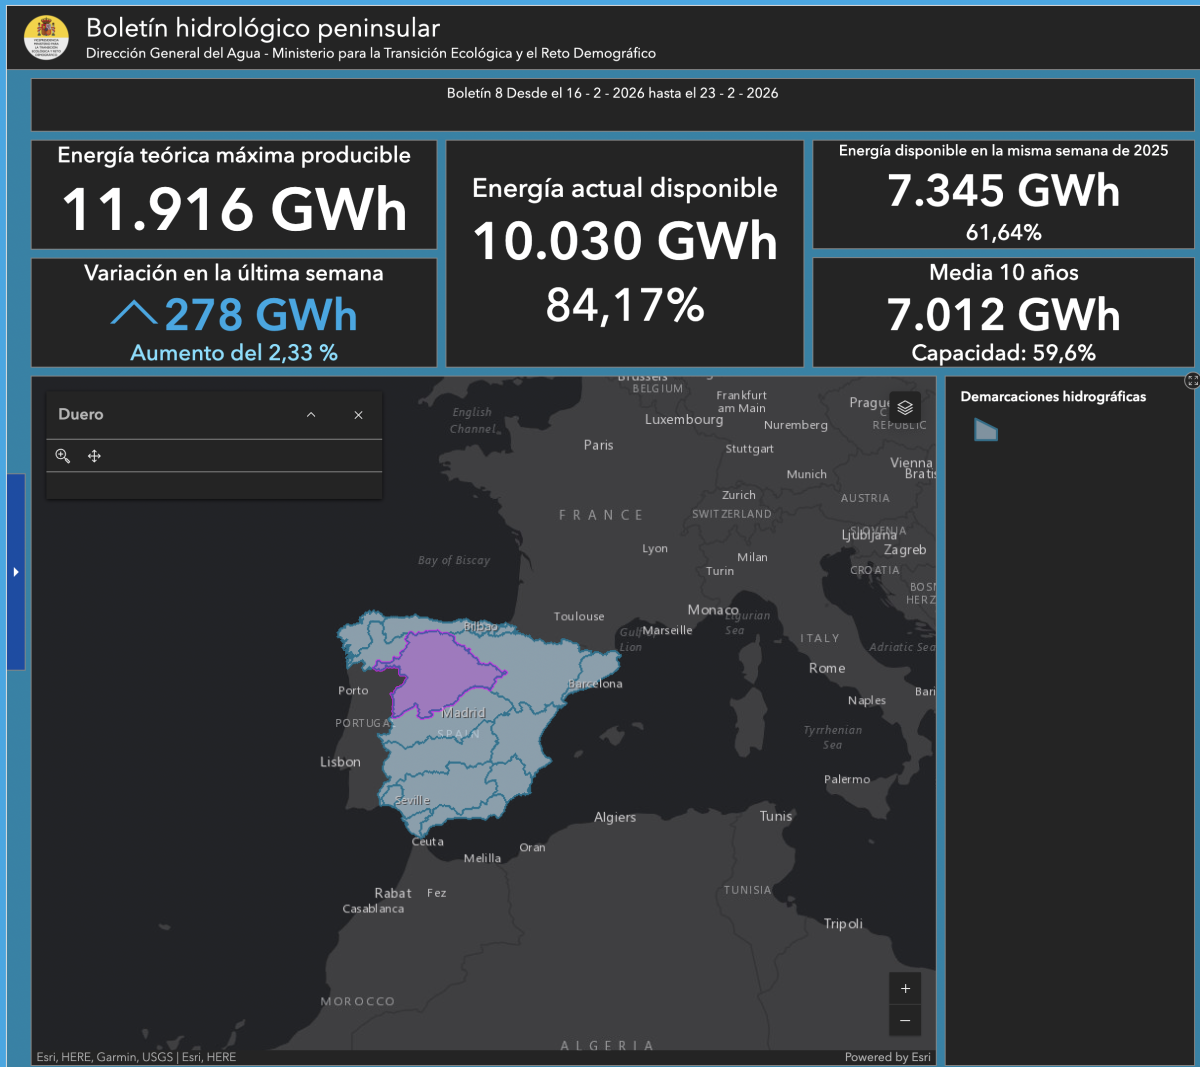Expand the left sidebar panel arrow
Image resolution: width=1200 pixels, height=1067 pixels.
point(15,572)
